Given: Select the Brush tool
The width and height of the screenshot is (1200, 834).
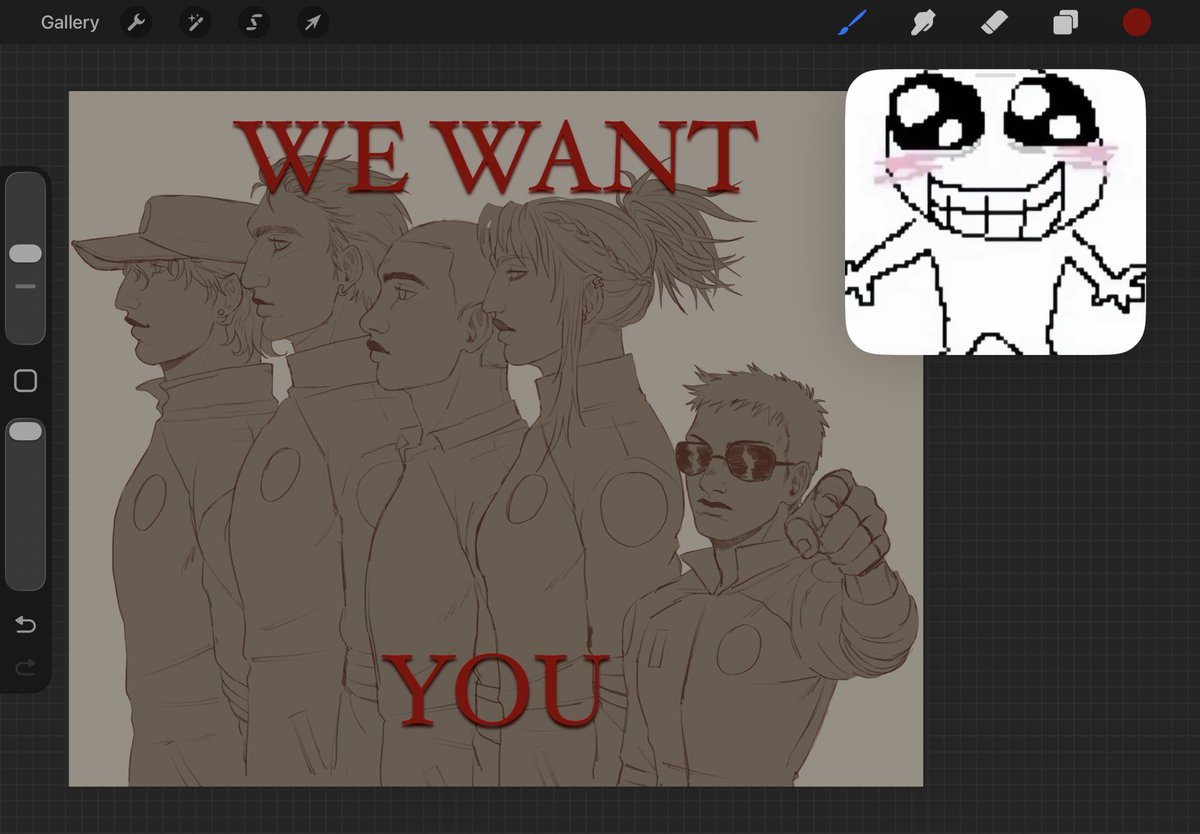Looking at the screenshot, I should [851, 22].
